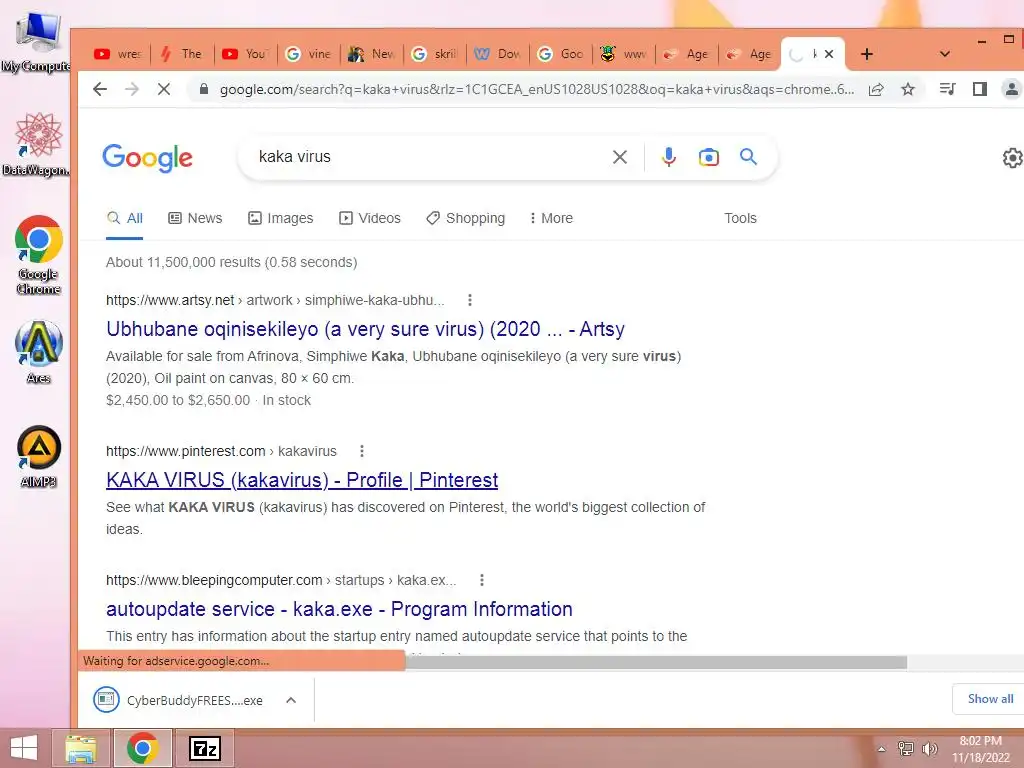The height and width of the screenshot is (768, 1024).
Task: Open options for the pinterest.com result
Action: tap(362, 451)
